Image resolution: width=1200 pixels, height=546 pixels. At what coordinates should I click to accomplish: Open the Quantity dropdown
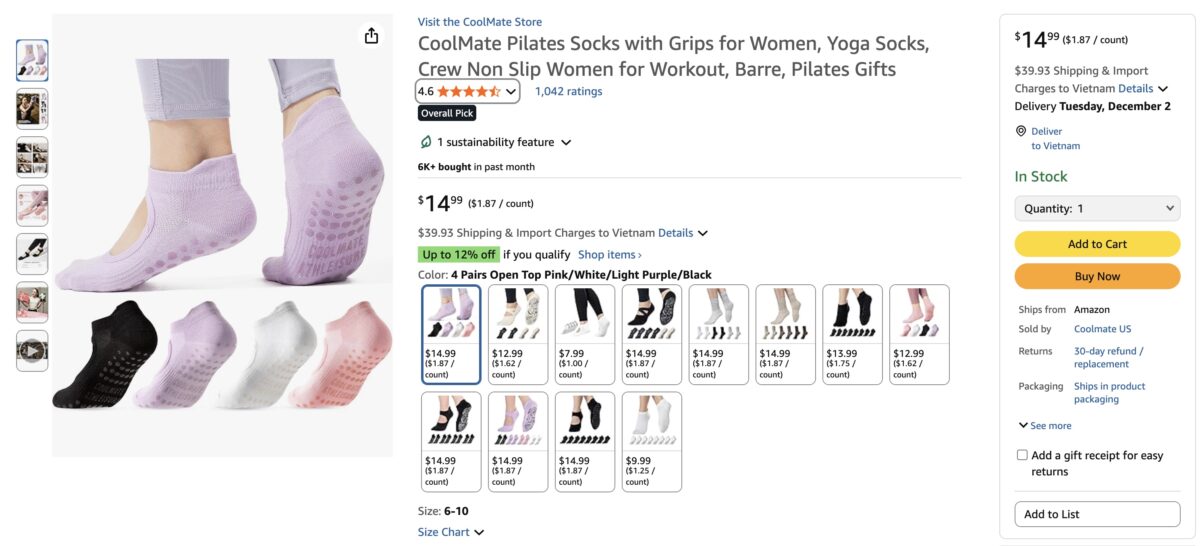[x=1097, y=209]
